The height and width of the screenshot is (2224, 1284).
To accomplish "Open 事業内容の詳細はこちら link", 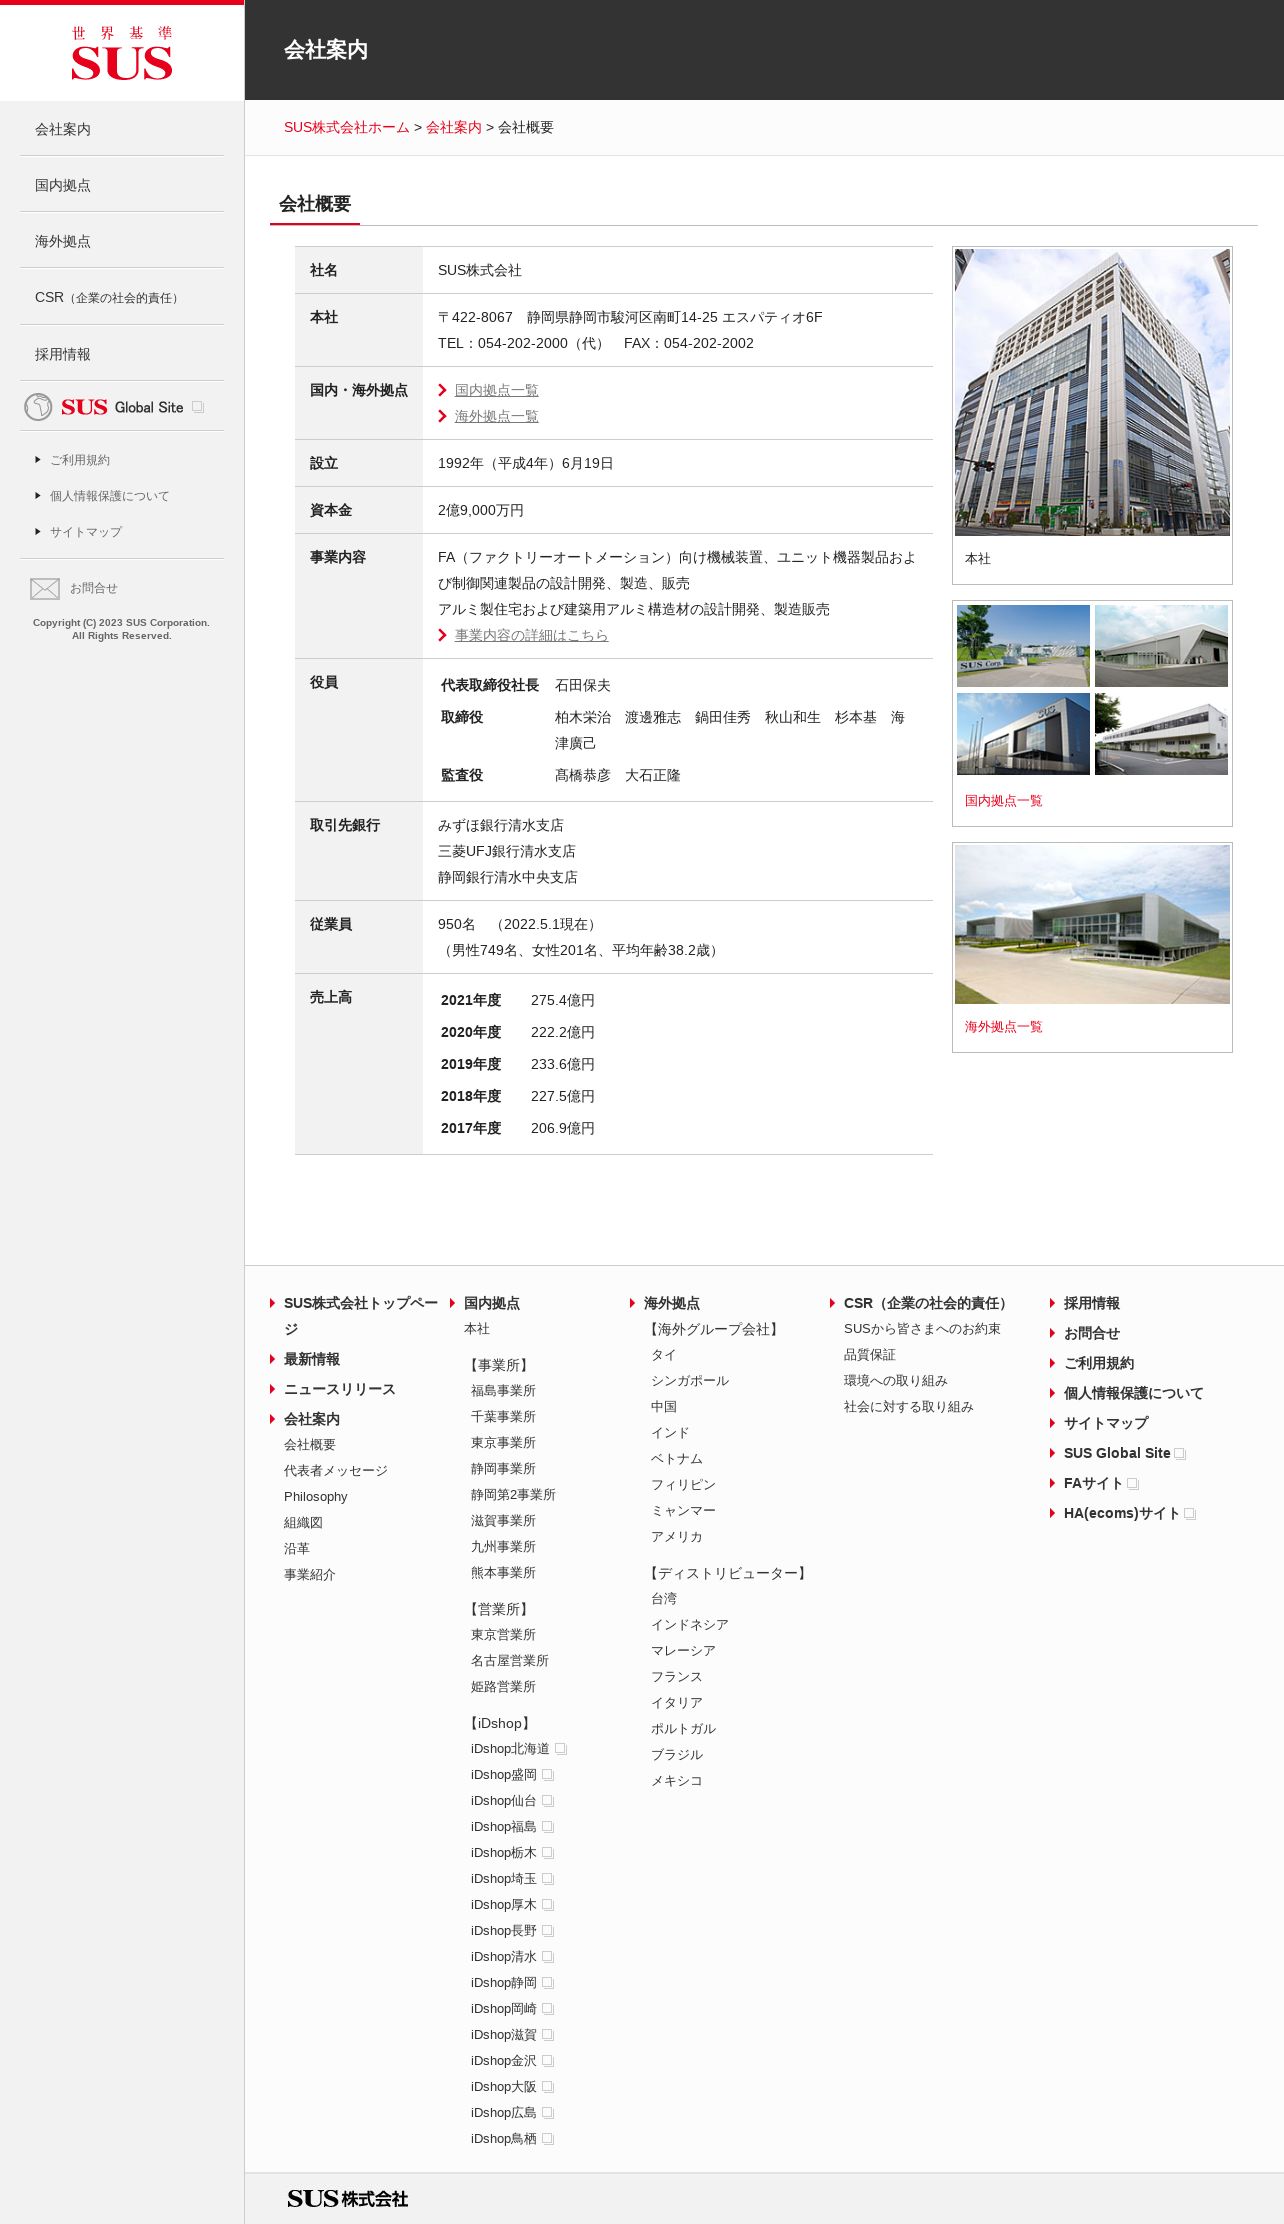I will [x=532, y=635].
